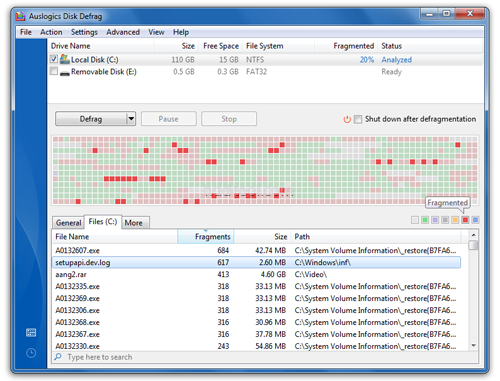
Task: Select the Removable Disk (E:) drive row
Action: pyautogui.click(x=266, y=72)
